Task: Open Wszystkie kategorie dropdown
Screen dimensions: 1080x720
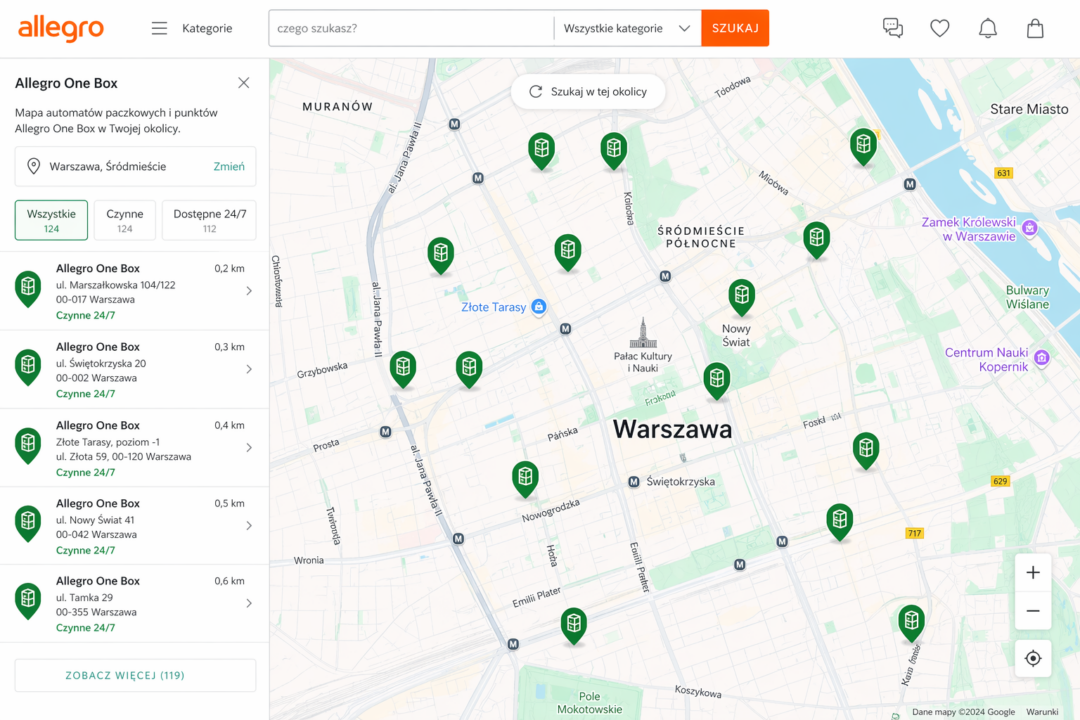Action: pyautogui.click(x=627, y=28)
